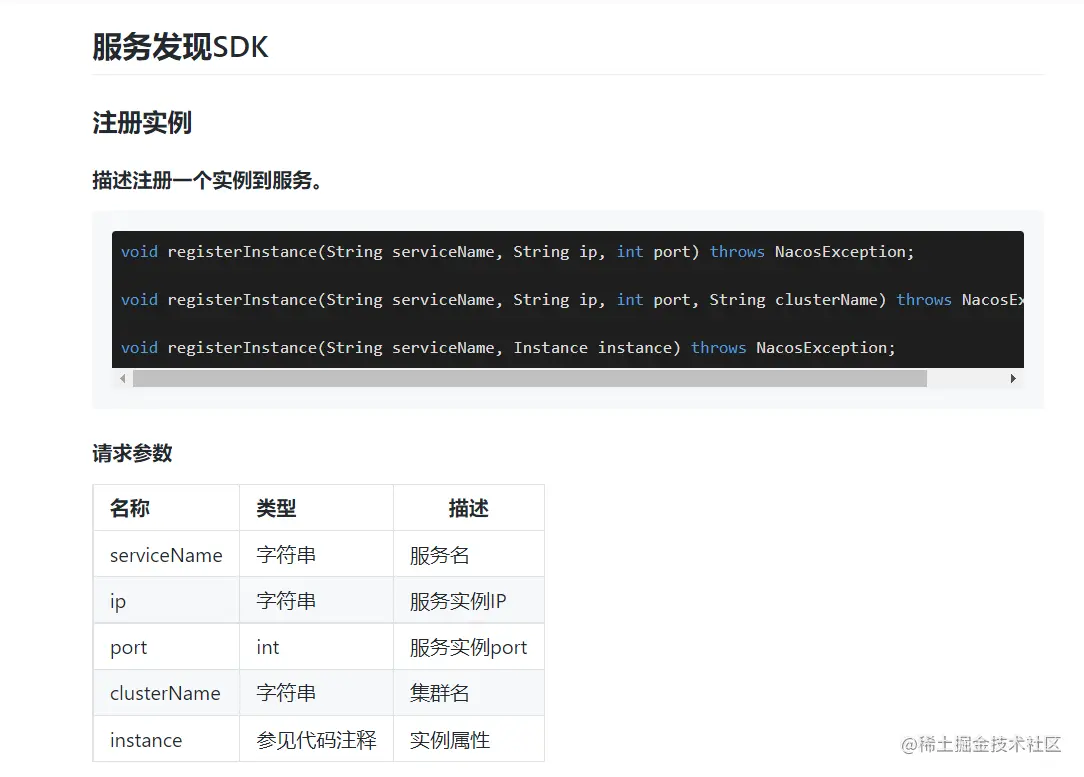
Task: Click the 请求参数 heading
Action: coord(132,453)
